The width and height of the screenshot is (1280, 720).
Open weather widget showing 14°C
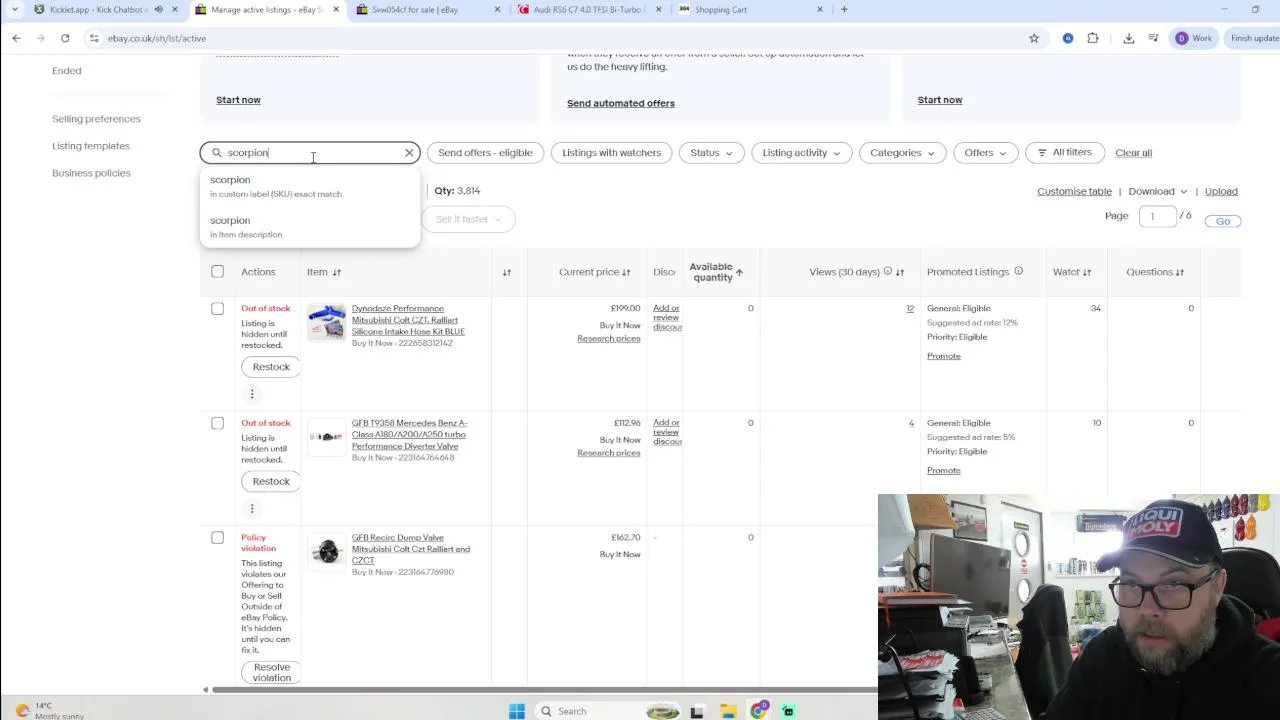[50, 711]
